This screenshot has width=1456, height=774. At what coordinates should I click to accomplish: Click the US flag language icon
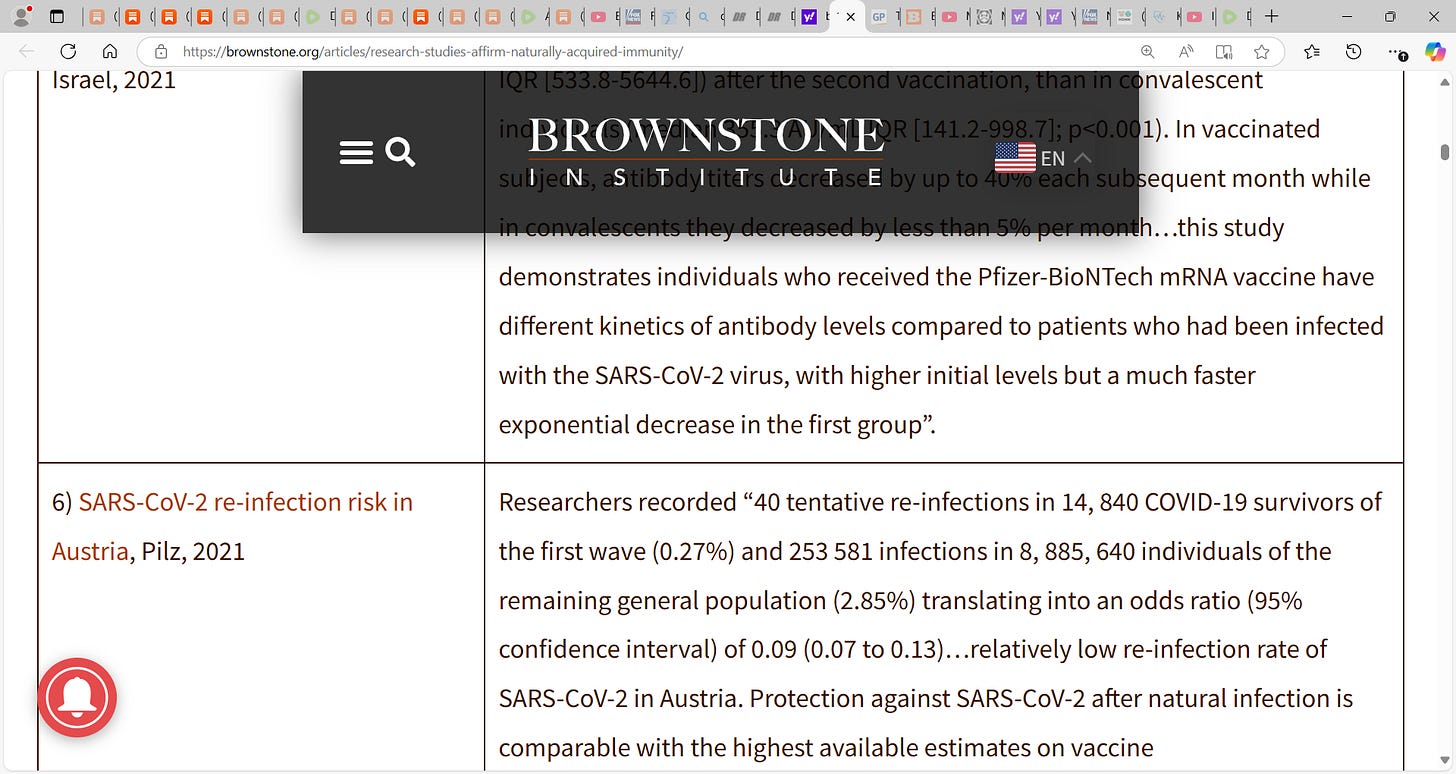click(1015, 157)
